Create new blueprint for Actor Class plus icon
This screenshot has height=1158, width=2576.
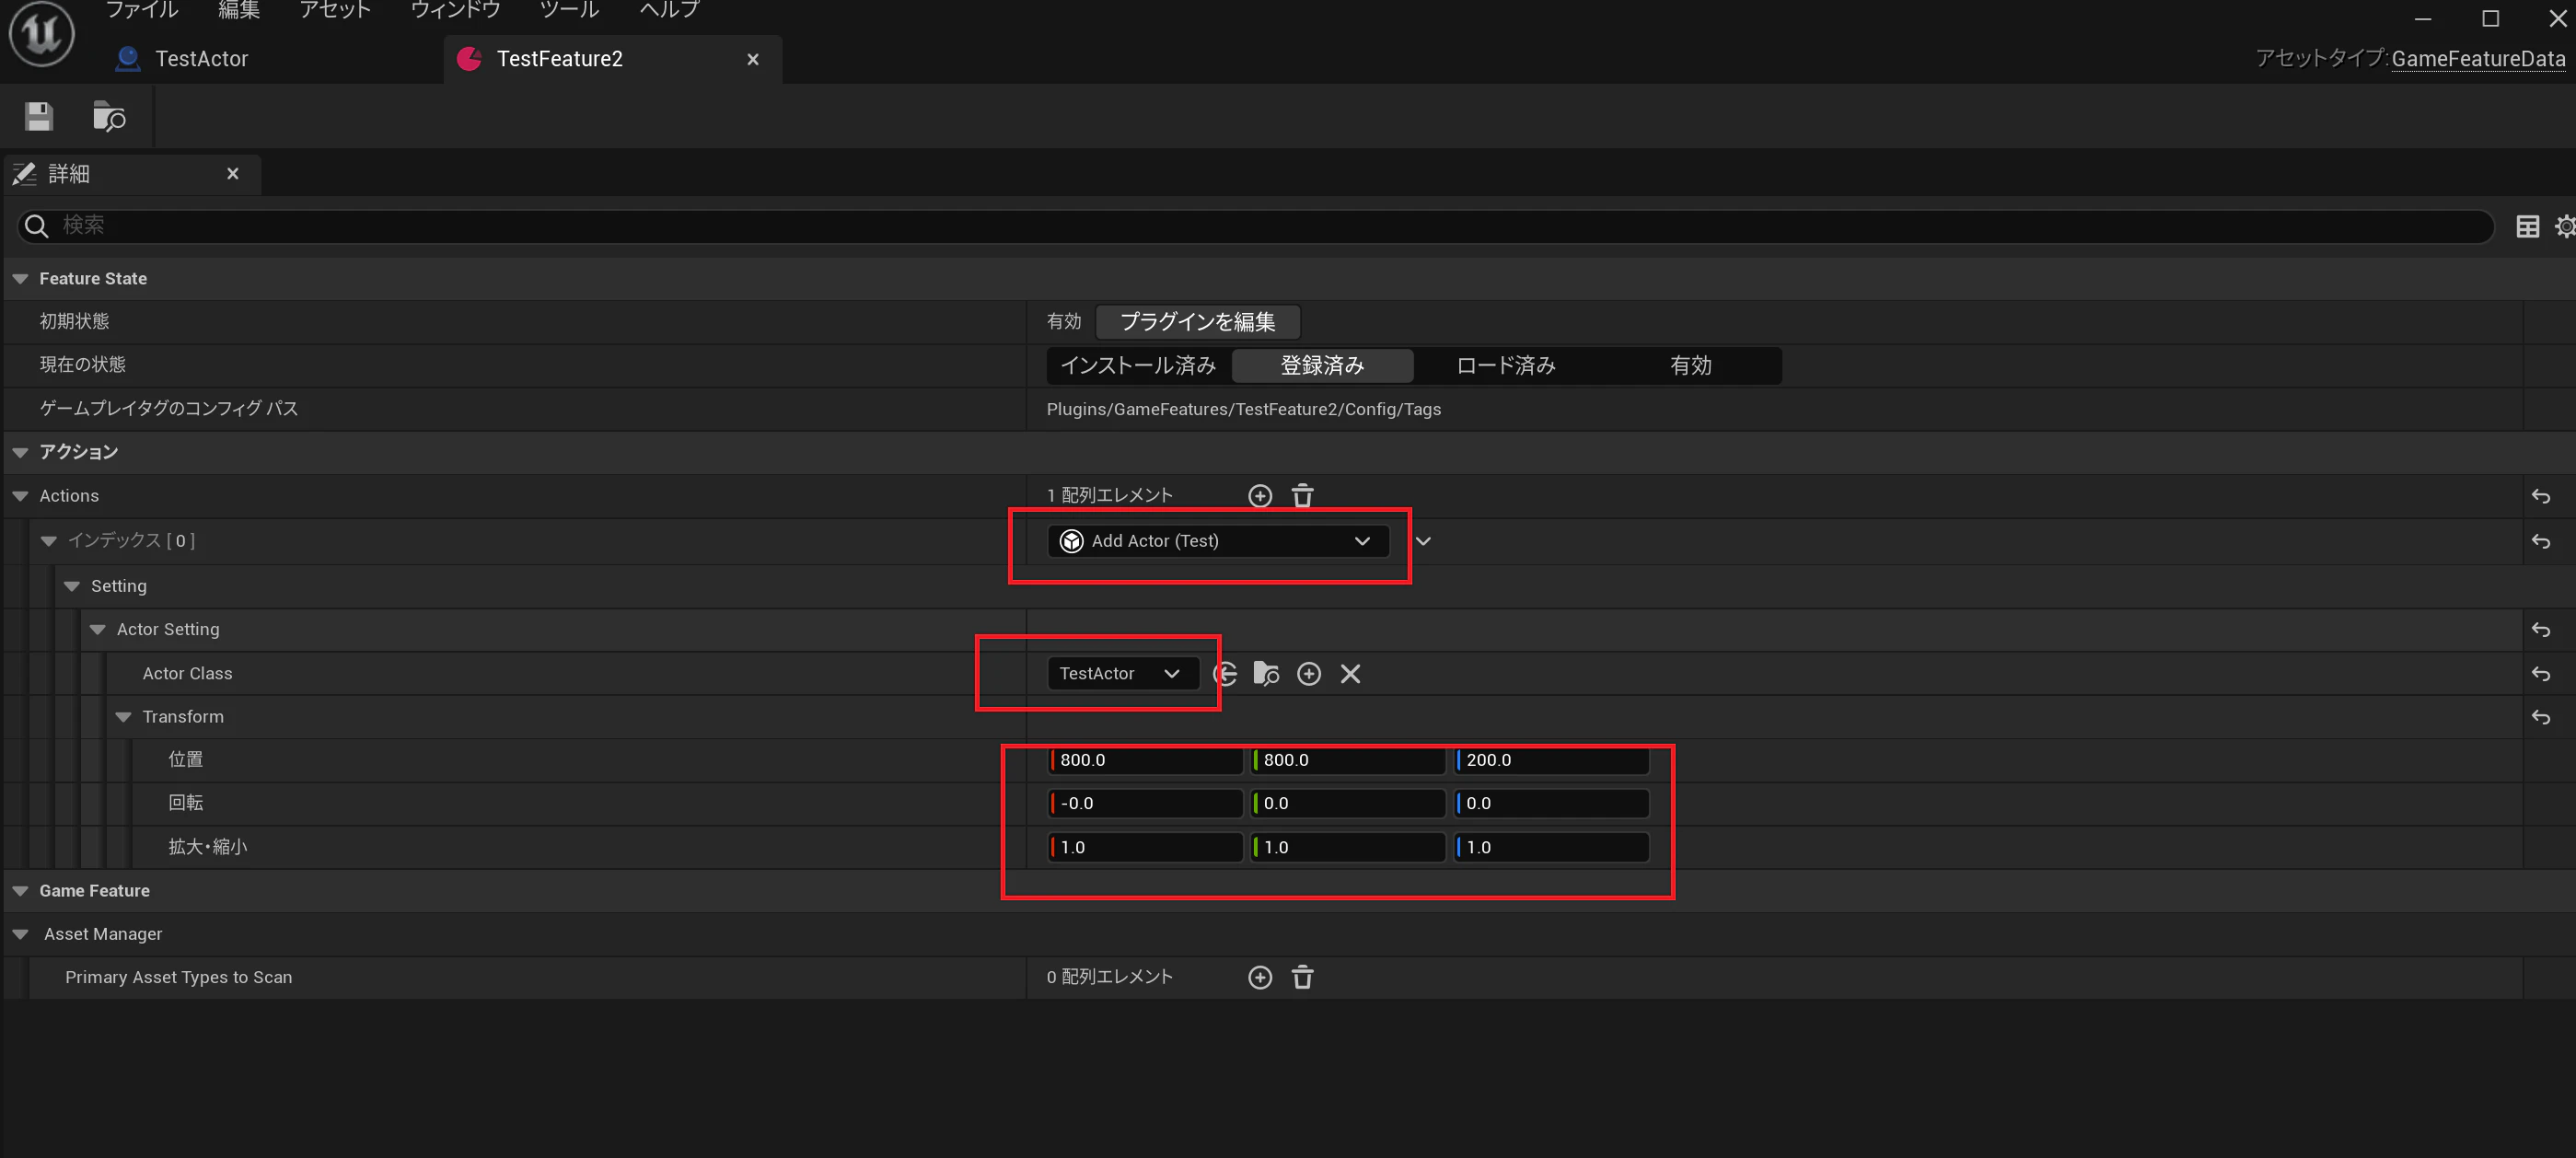pos(1309,674)
